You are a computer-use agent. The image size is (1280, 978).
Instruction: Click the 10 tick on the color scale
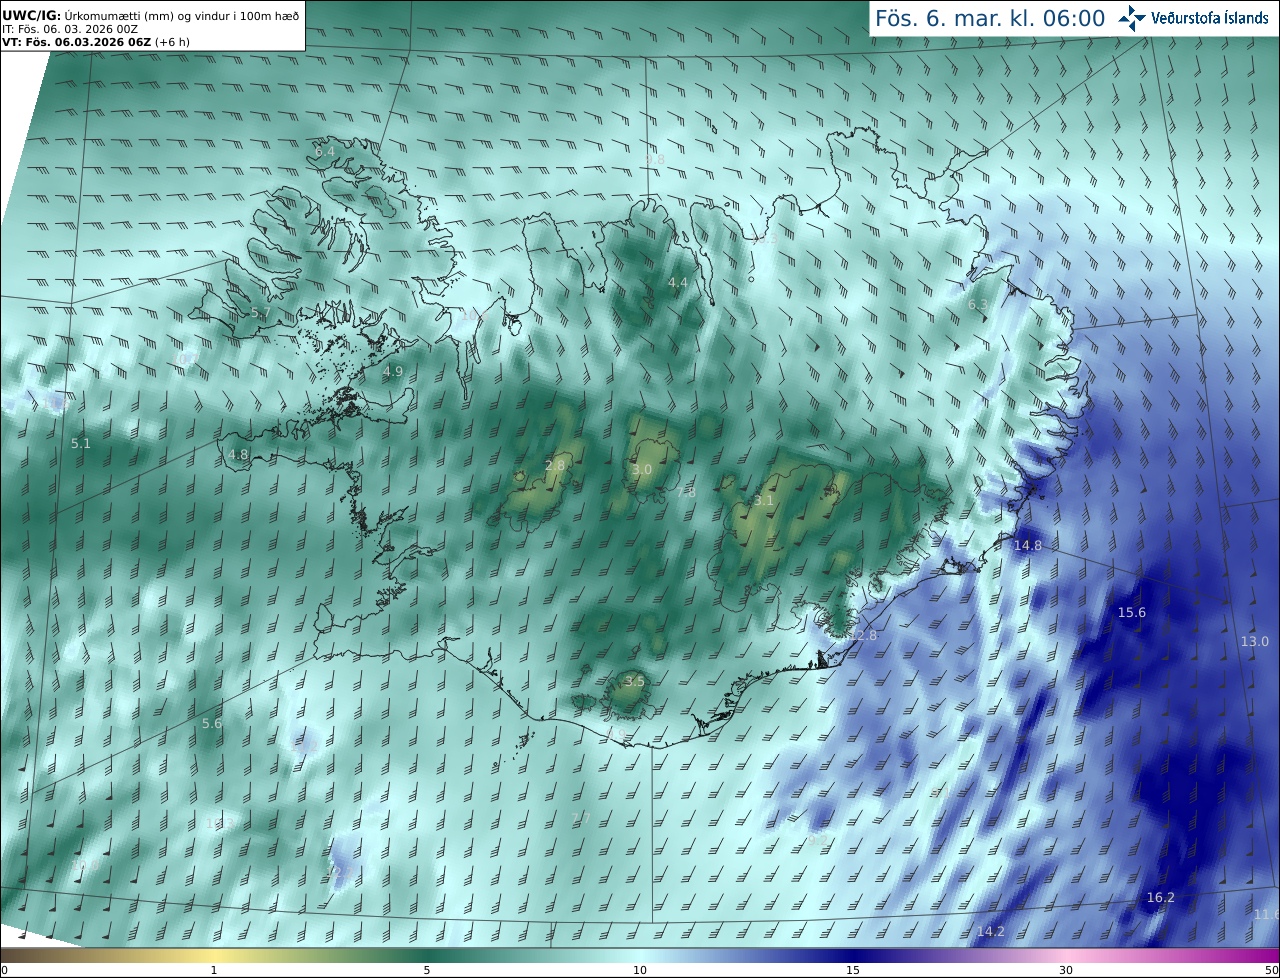point(640,970)
